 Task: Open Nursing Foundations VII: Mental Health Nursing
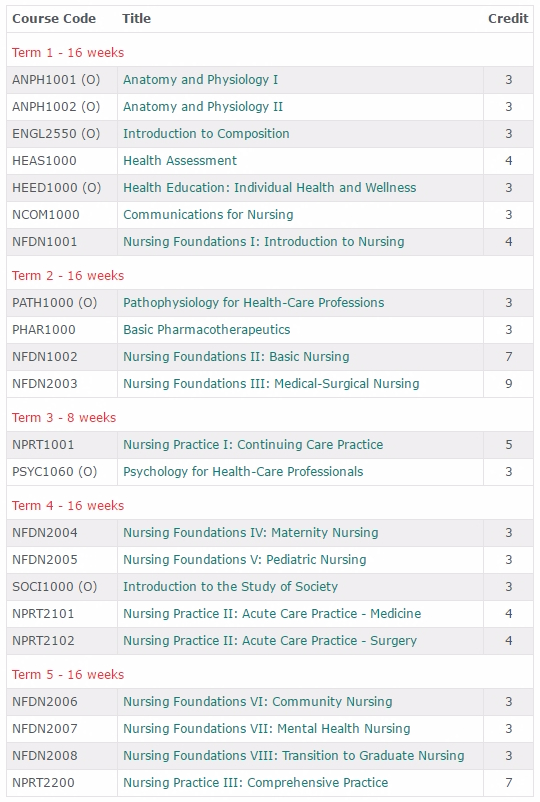(x=267, y=729)
